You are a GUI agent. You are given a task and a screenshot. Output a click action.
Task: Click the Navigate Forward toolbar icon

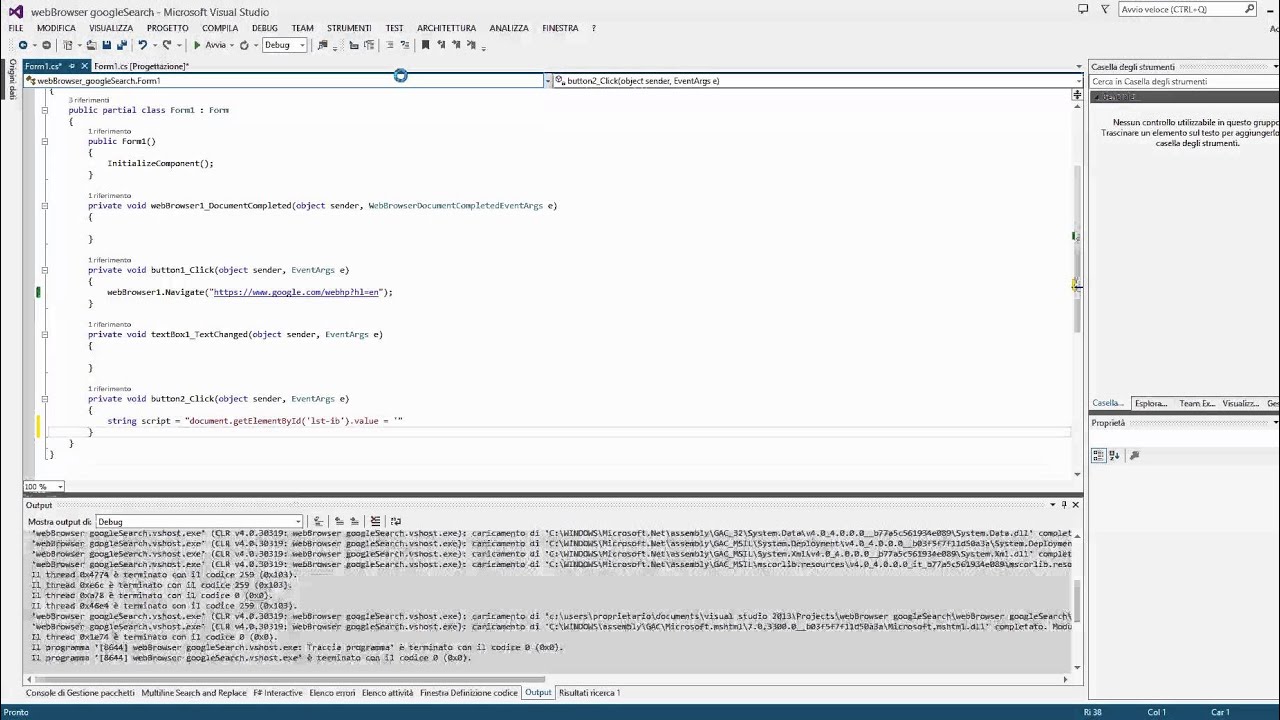(x=46, y=45)
